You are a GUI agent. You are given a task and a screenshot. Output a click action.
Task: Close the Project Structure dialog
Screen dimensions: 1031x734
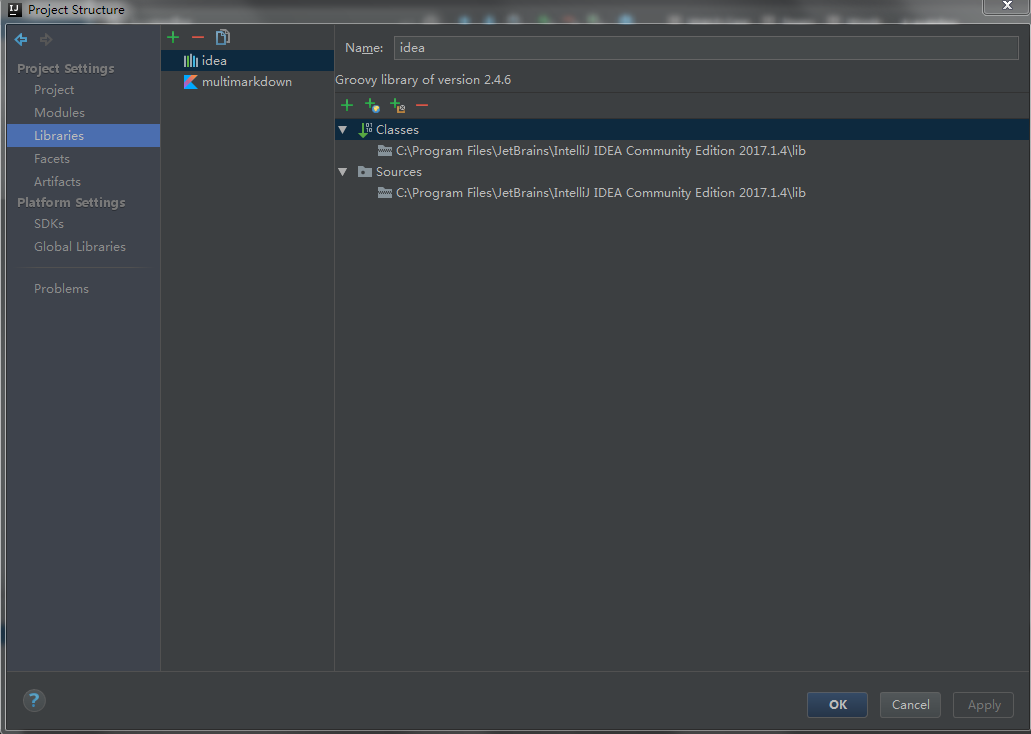pyautogui.click(x=1007, y=6)
